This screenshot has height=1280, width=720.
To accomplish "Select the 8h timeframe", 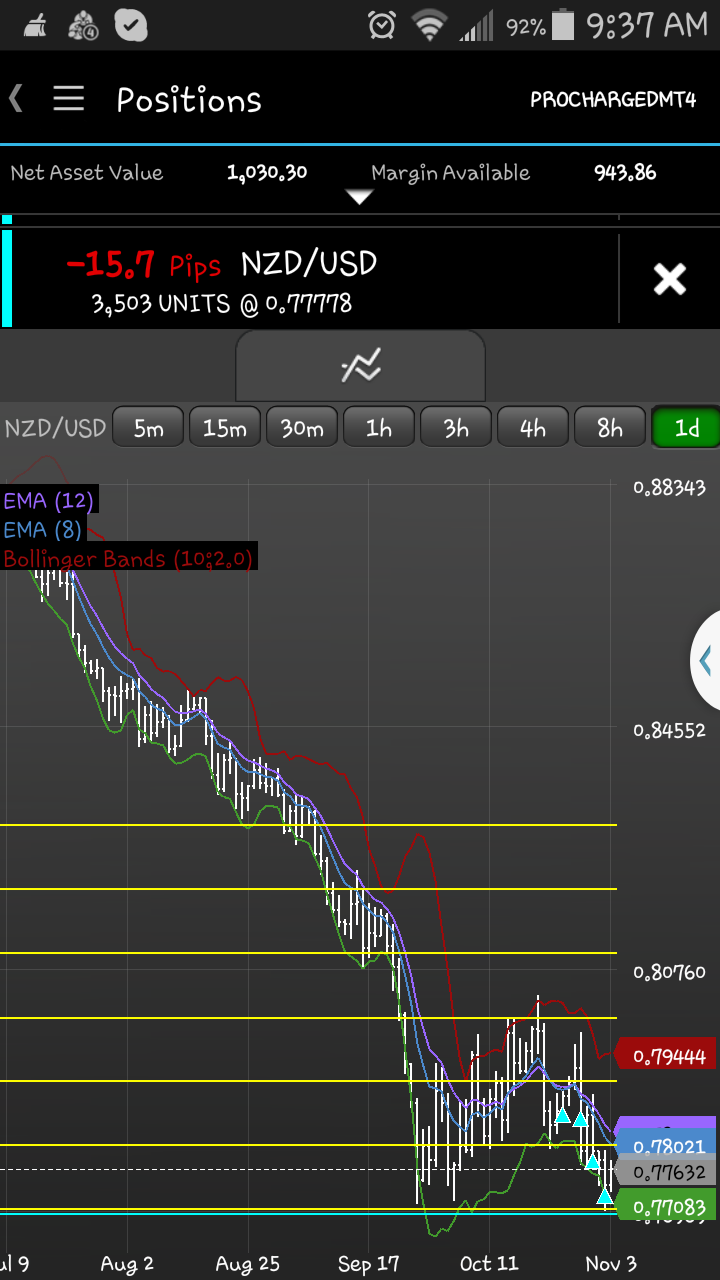I will coord(610,428).
